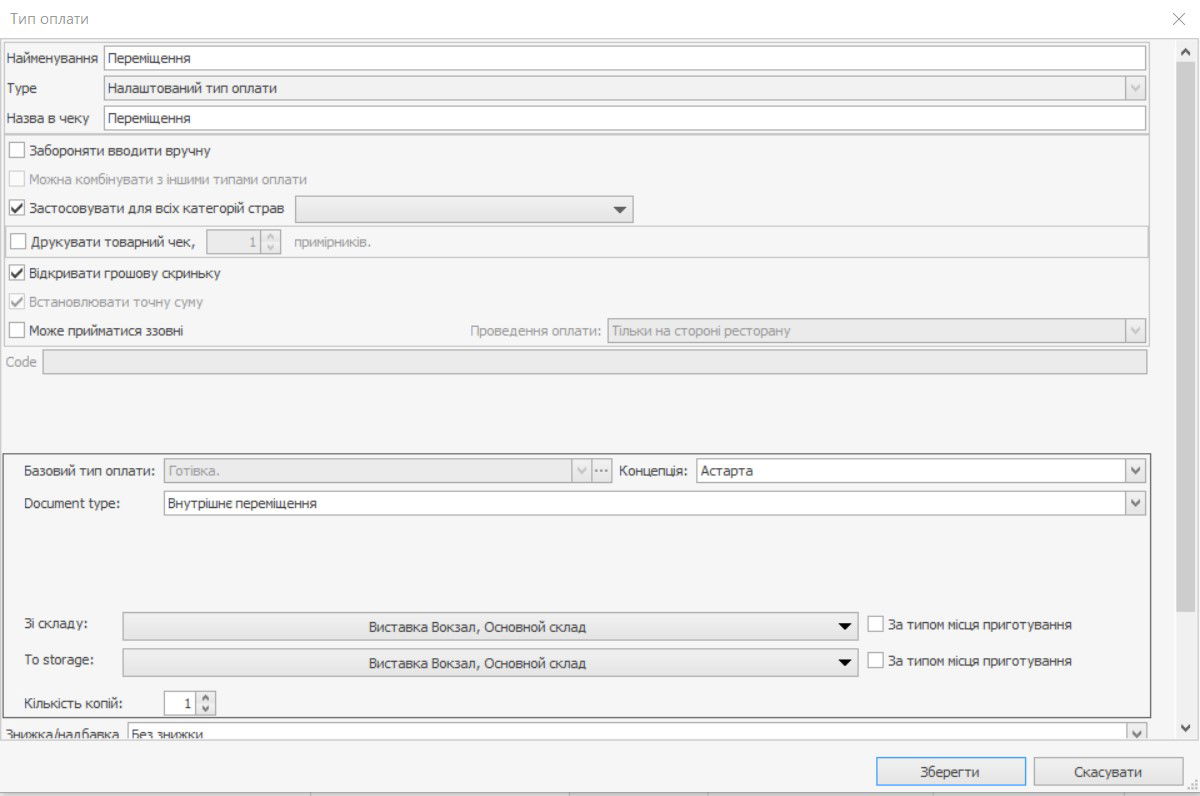Viewport: 1200px width, 796px height.
Task: Toggle Друкувати товарний чек checkbox
Action: (x=17, y=241)
